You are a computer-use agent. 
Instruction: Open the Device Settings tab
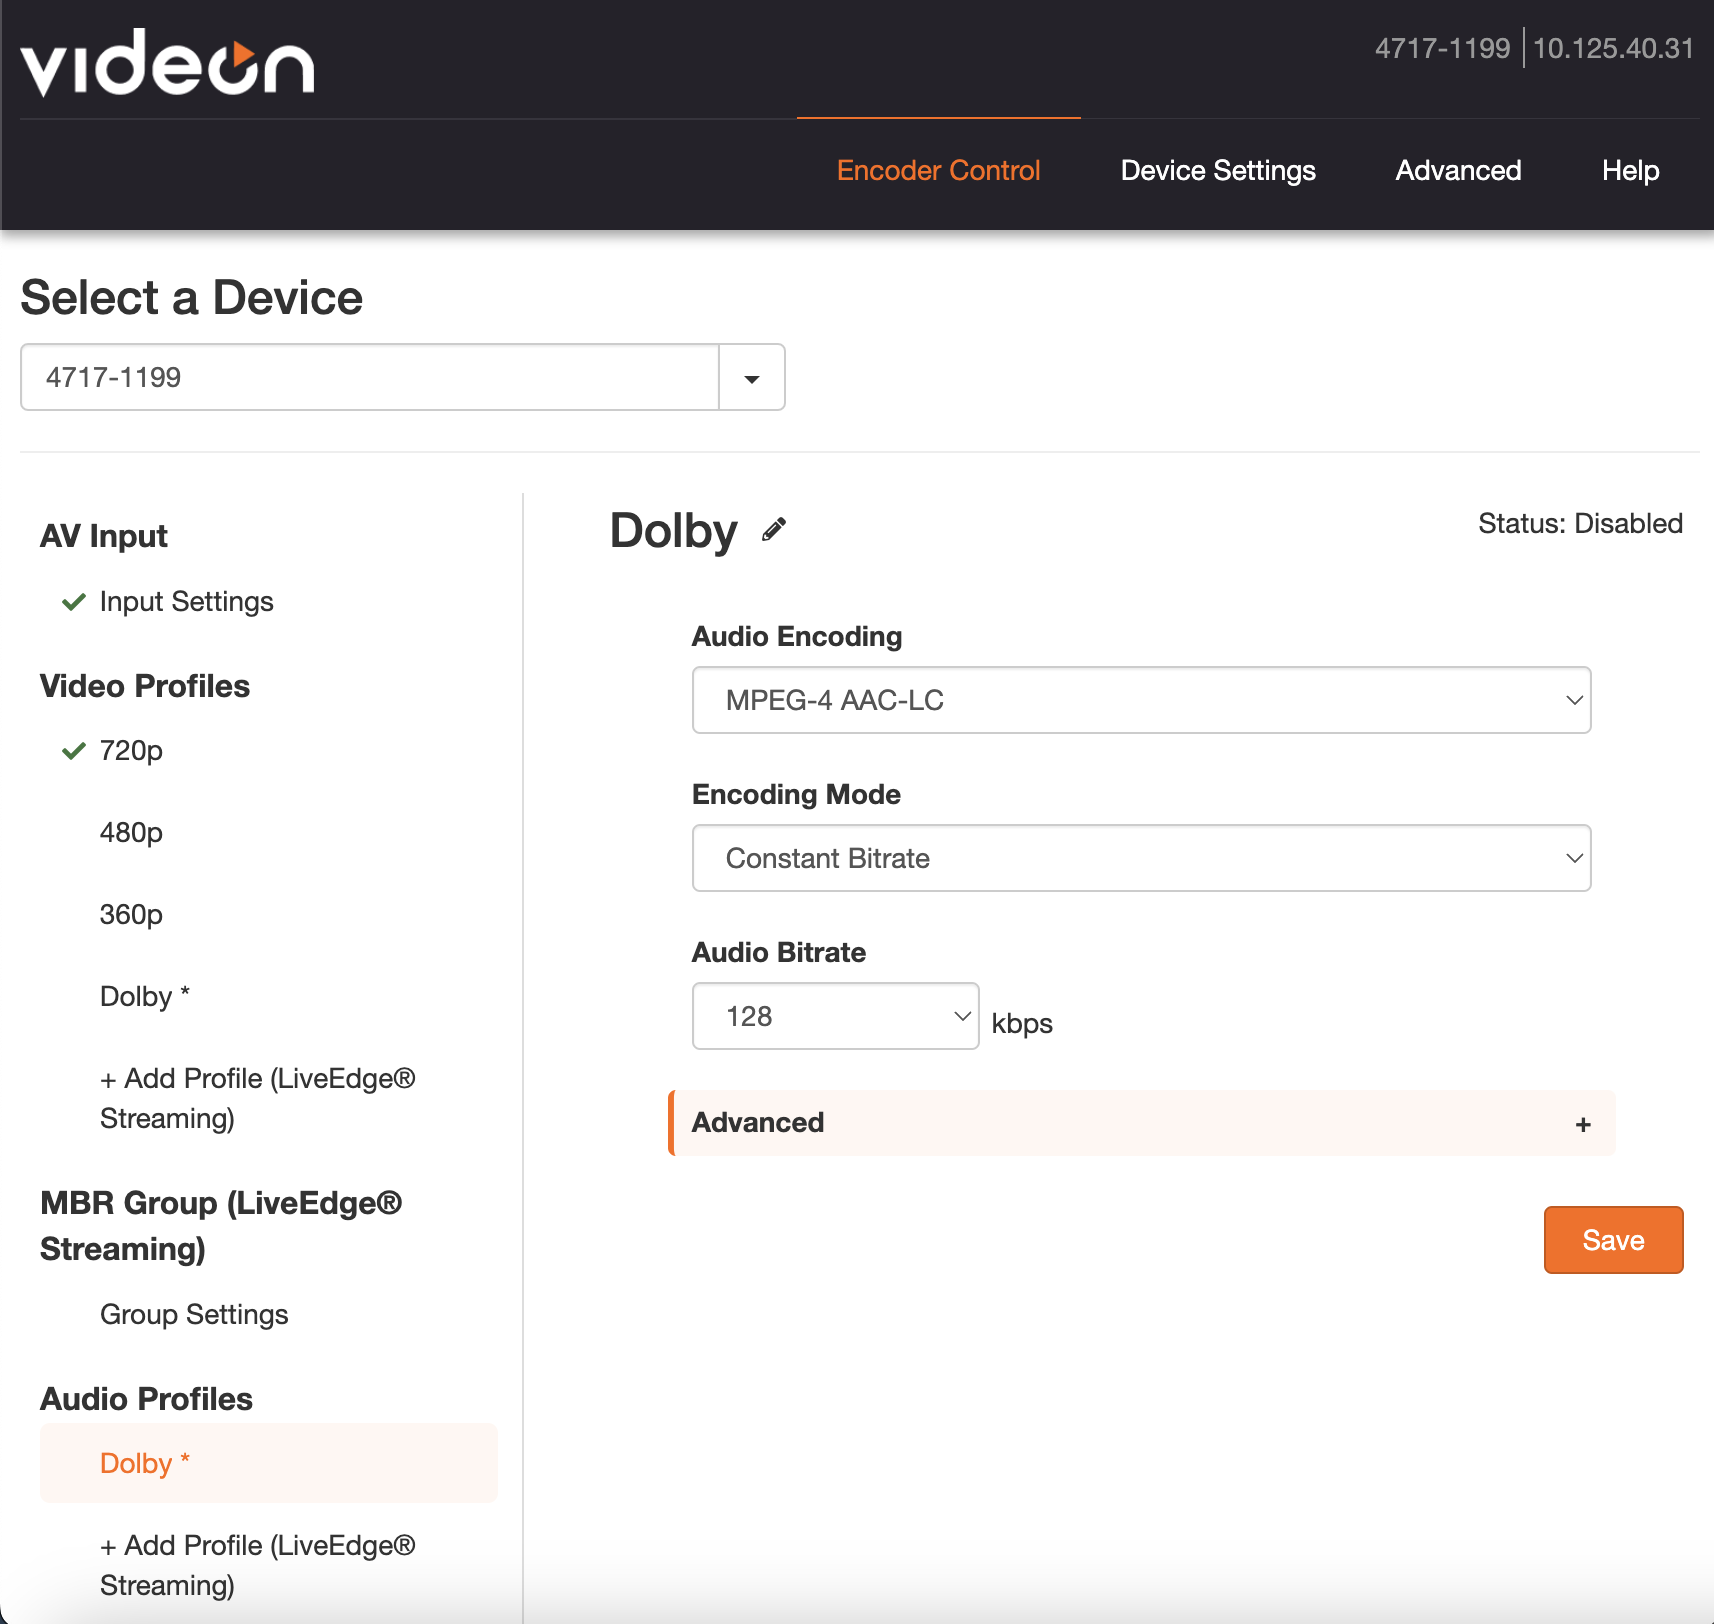click(1217, 171)
